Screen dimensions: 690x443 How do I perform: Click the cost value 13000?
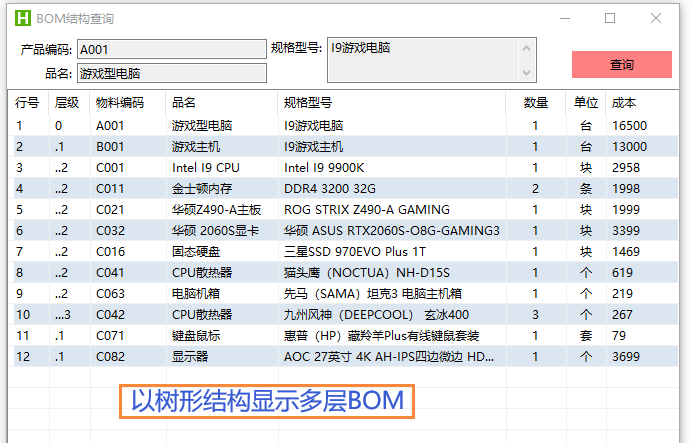pos(629,147)
